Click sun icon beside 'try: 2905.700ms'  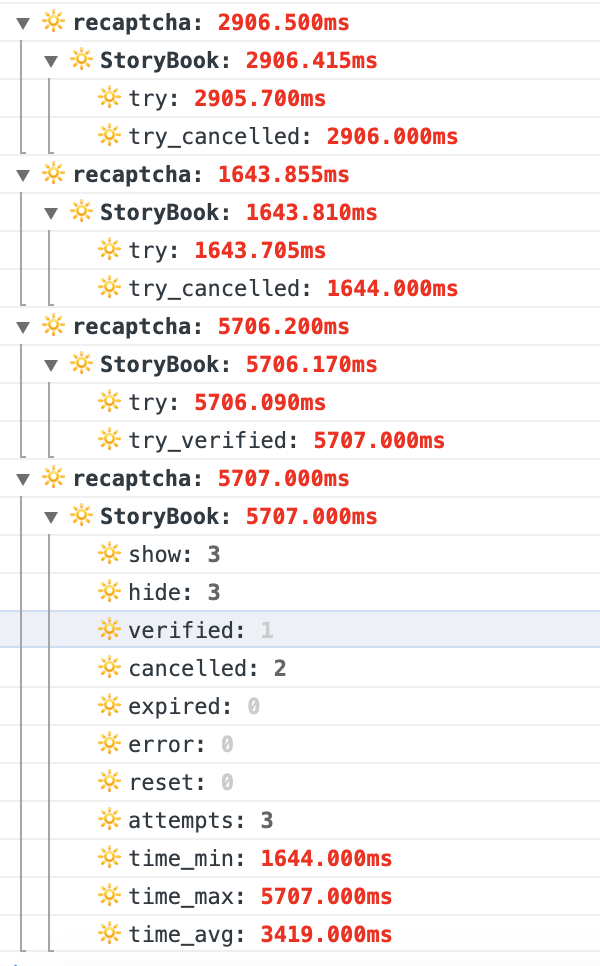tap(109, 97)
